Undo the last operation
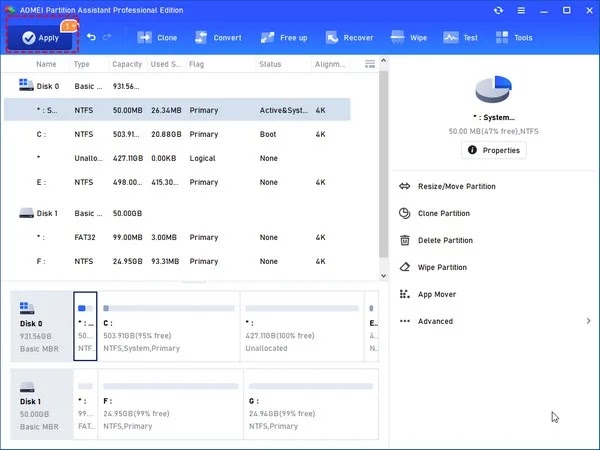 click(x=91, y=37)
